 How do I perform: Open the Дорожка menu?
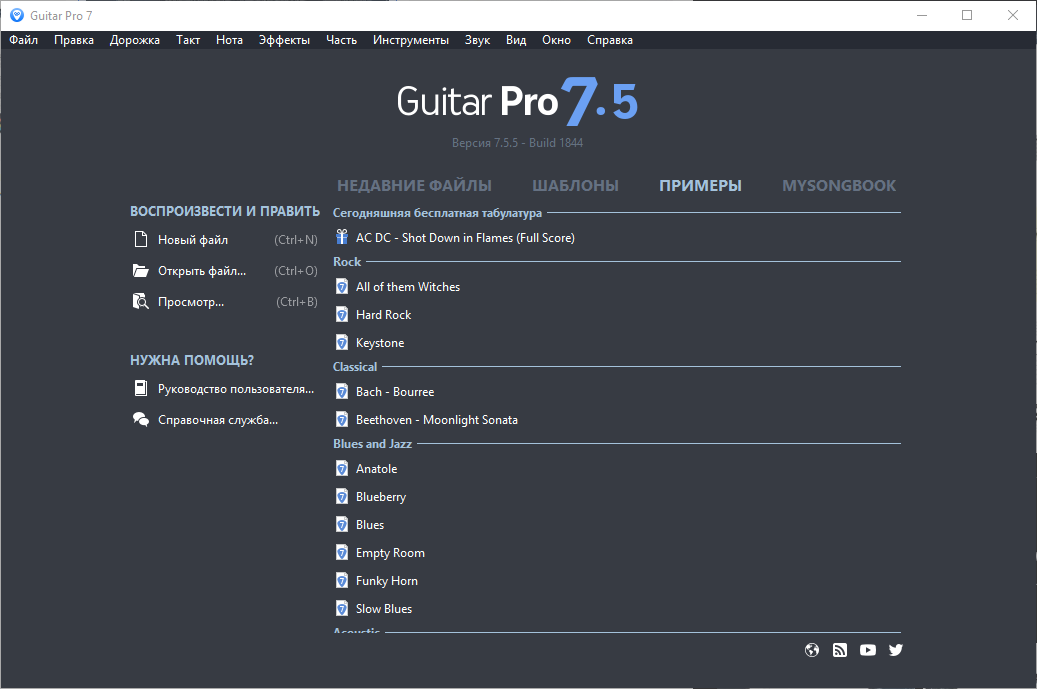tap(134, 40)
